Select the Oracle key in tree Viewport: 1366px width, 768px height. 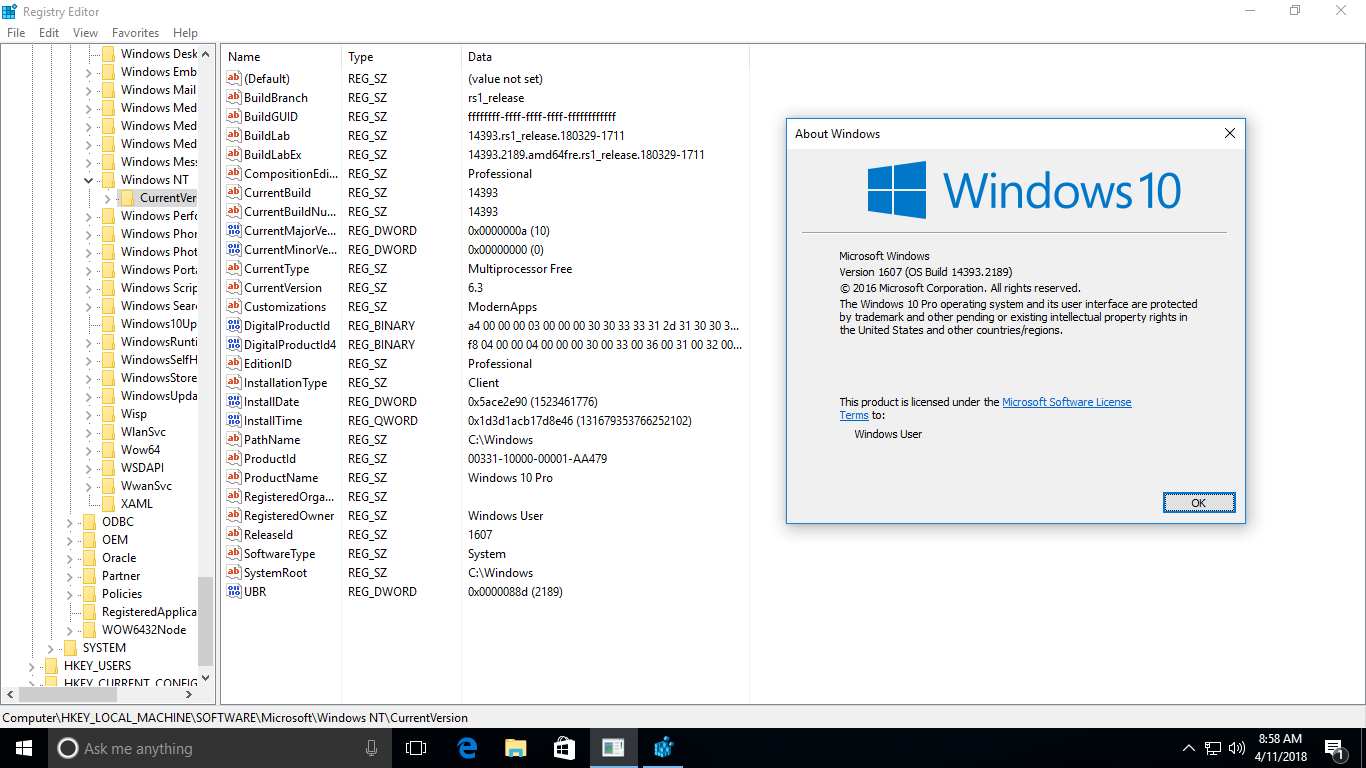(x=119, y=558)
